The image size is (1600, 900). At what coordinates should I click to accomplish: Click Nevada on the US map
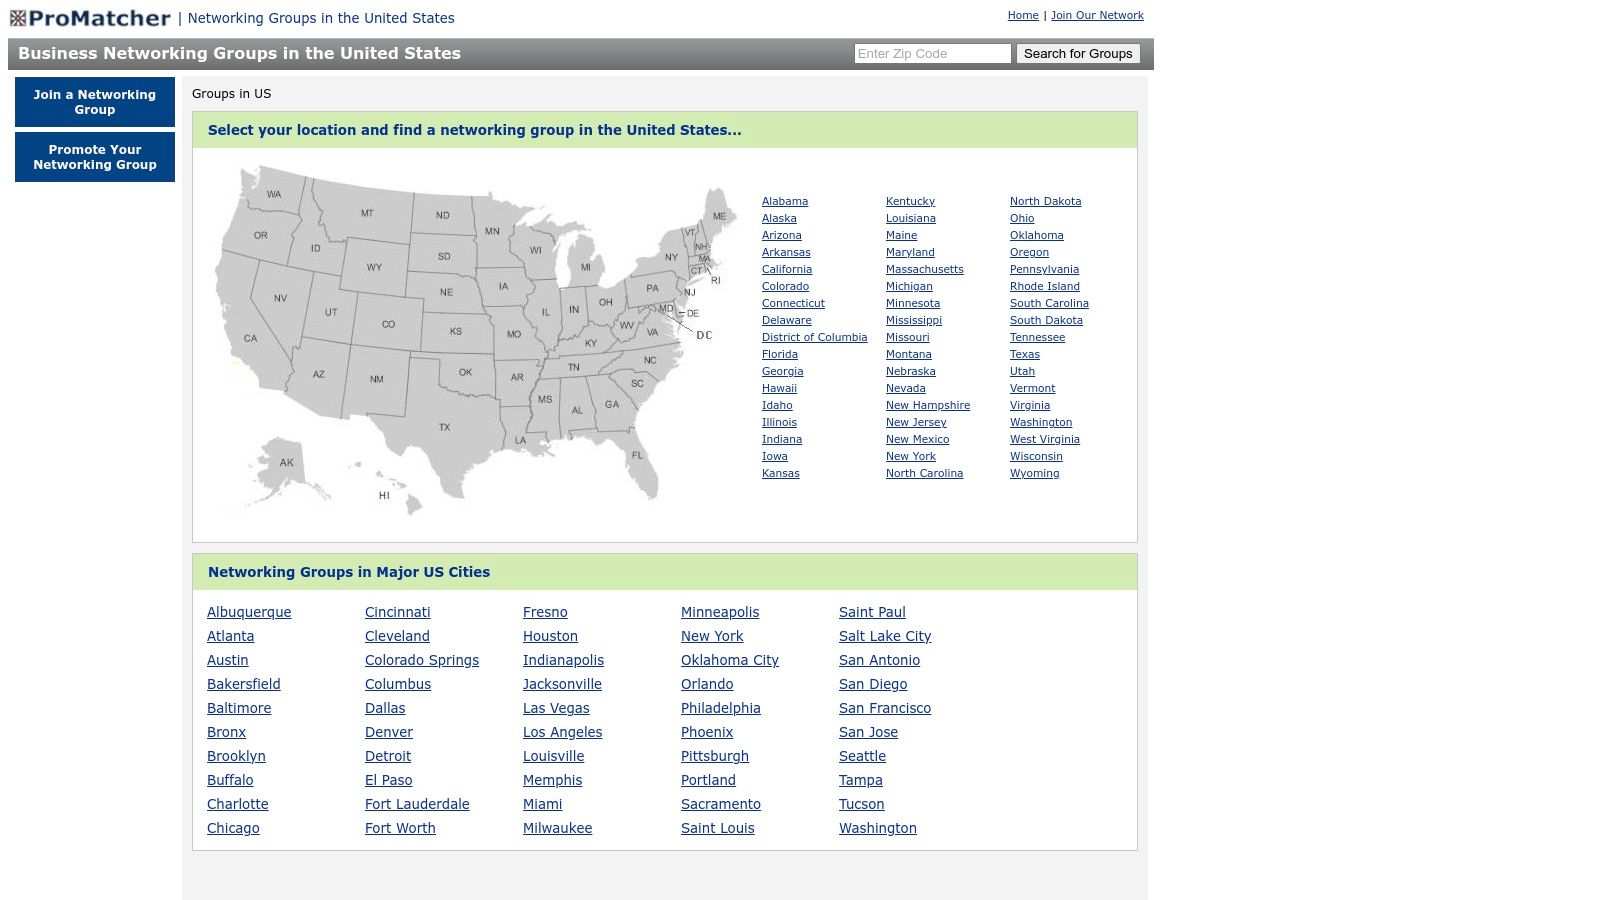280,298
